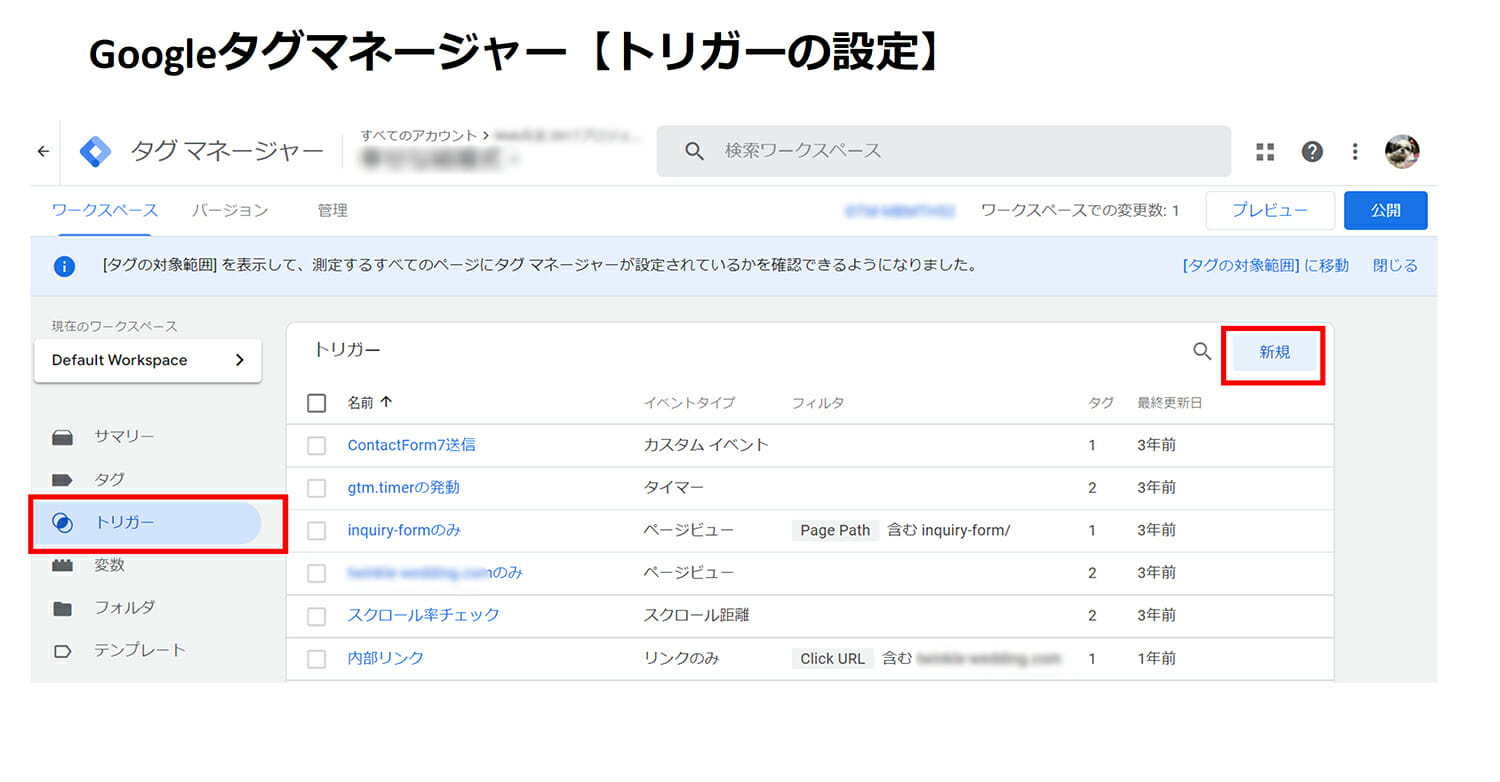This screenshot has height=782, width=1500.
Task: Open the help question mark icon
Action: (1312, 152)
